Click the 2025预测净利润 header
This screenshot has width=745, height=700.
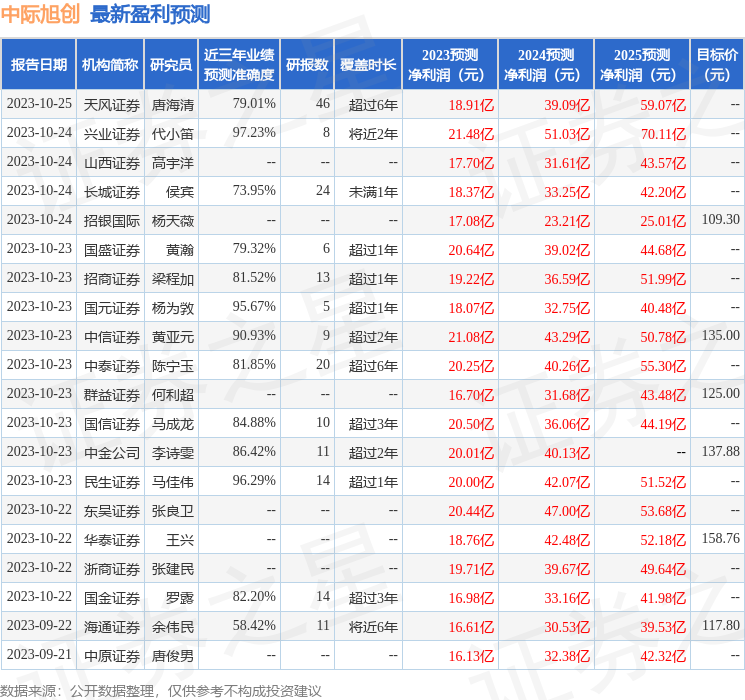(642, 65)
